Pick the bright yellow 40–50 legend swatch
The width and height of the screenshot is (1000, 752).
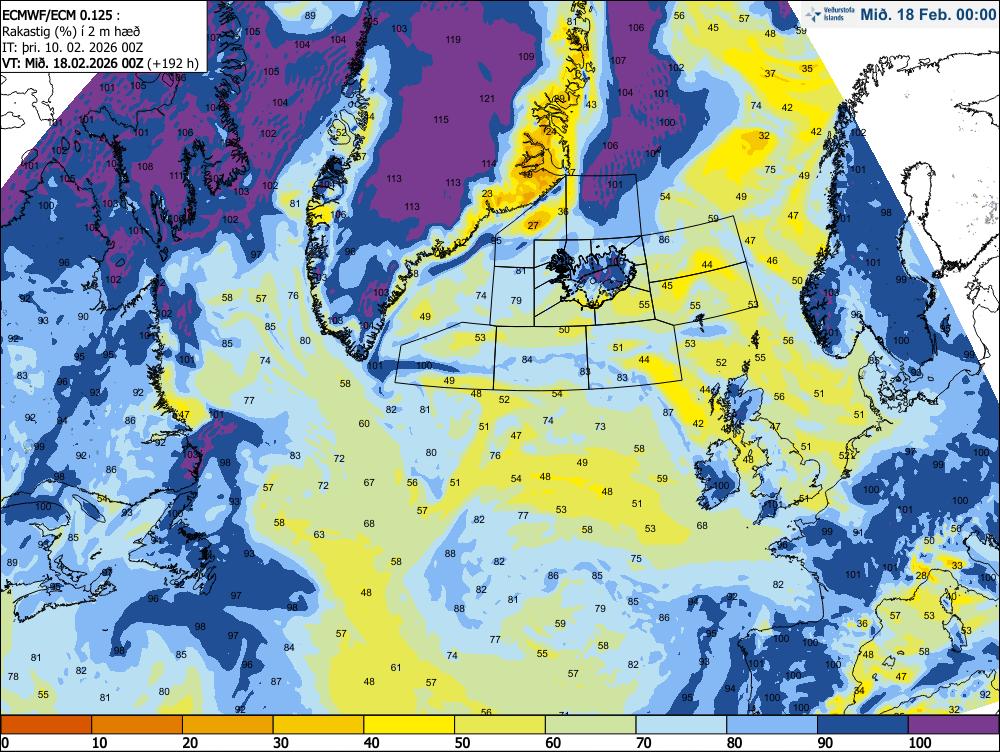click(x=409, y=724)
